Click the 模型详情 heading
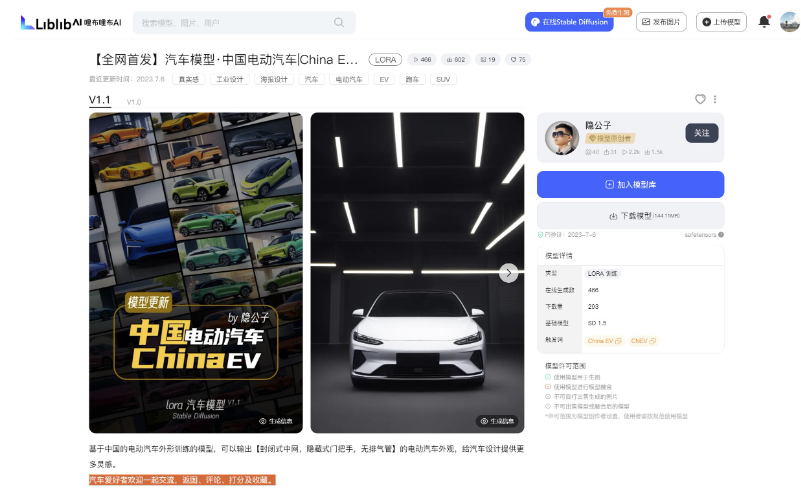This screenshot has height=490, width=801. 558,256
